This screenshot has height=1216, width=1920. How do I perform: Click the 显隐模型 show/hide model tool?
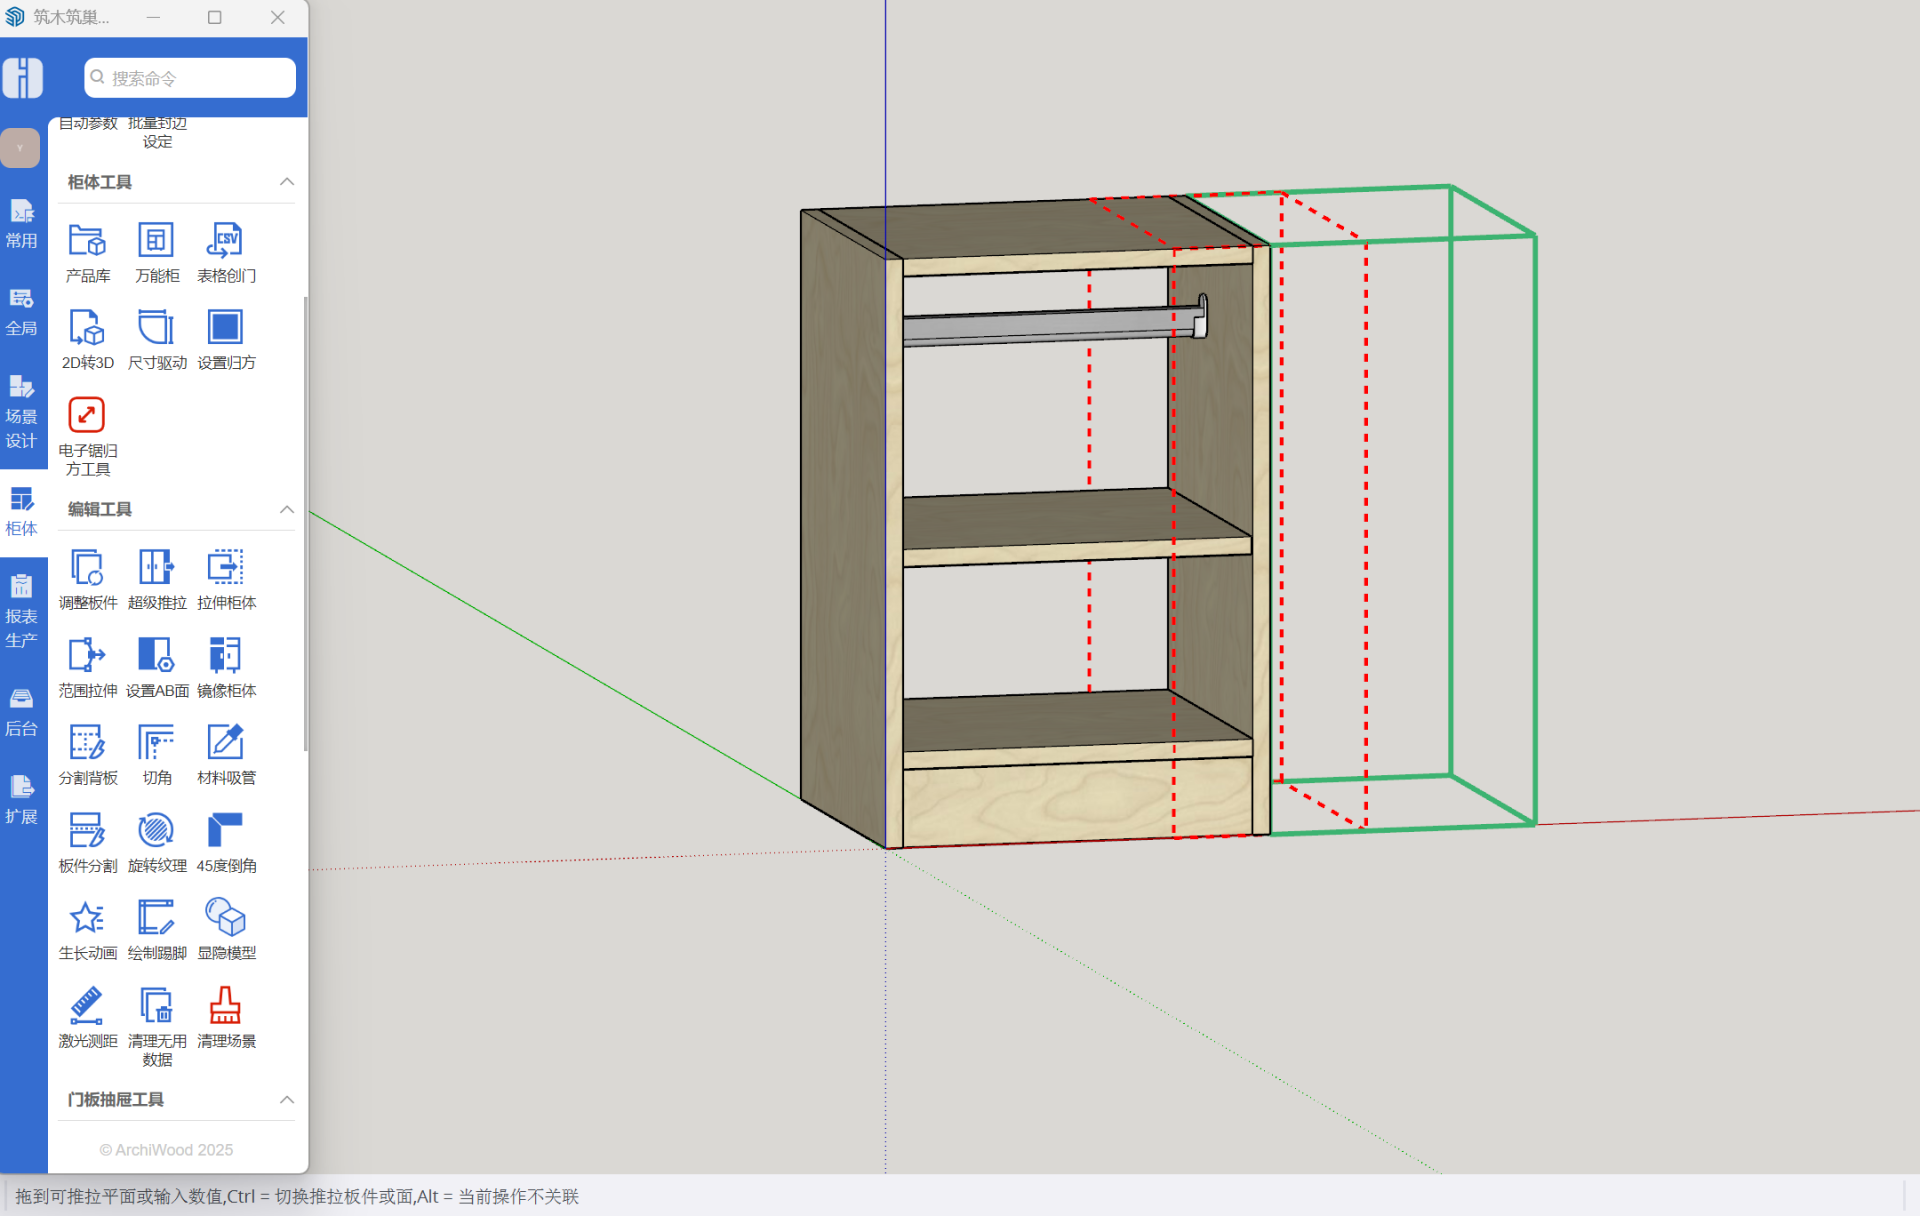point(226,918)
